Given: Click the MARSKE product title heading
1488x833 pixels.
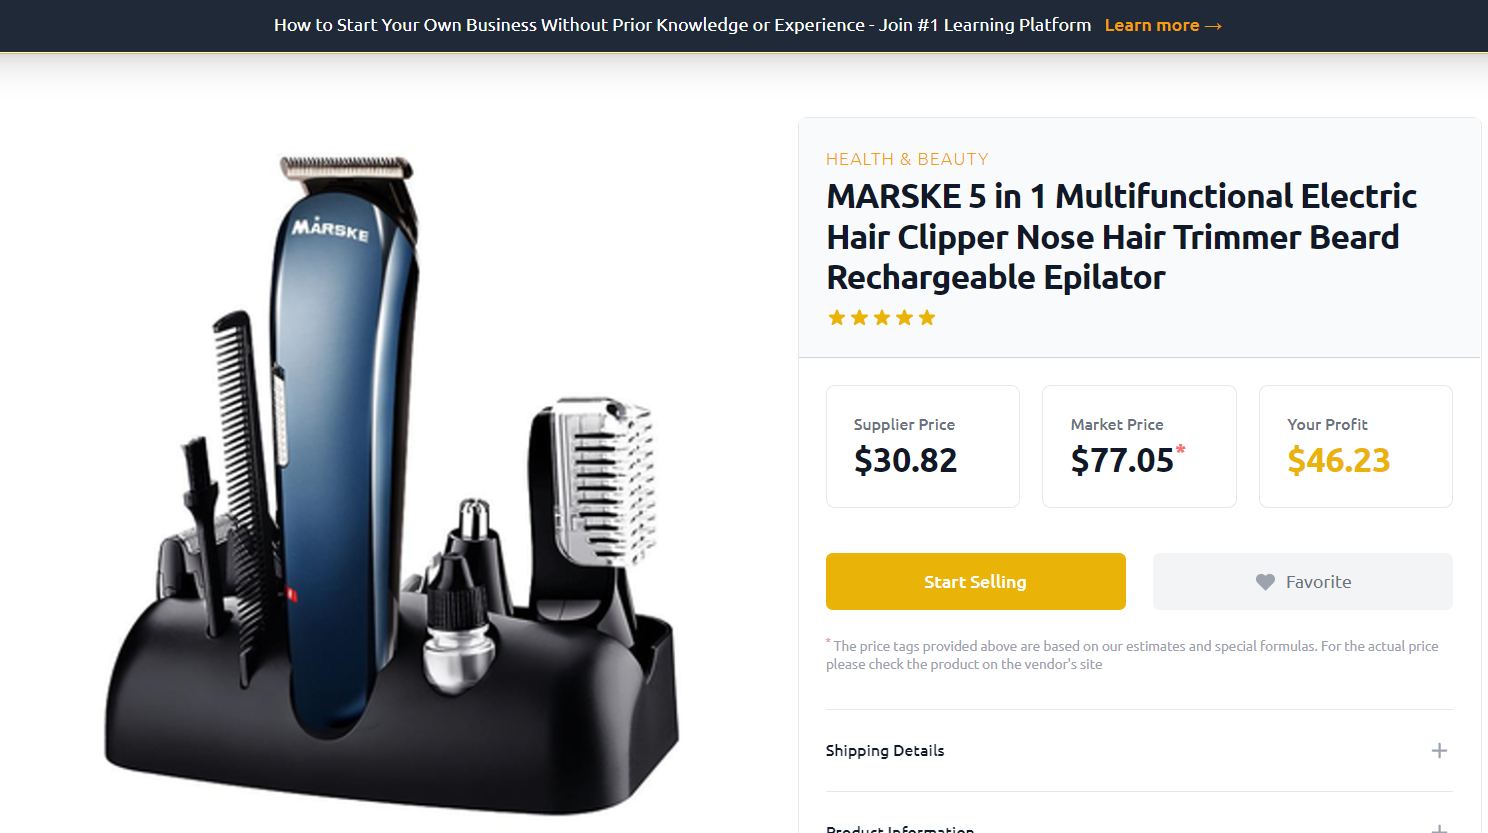Looking at the screenshot, I should click(1121, 237).
